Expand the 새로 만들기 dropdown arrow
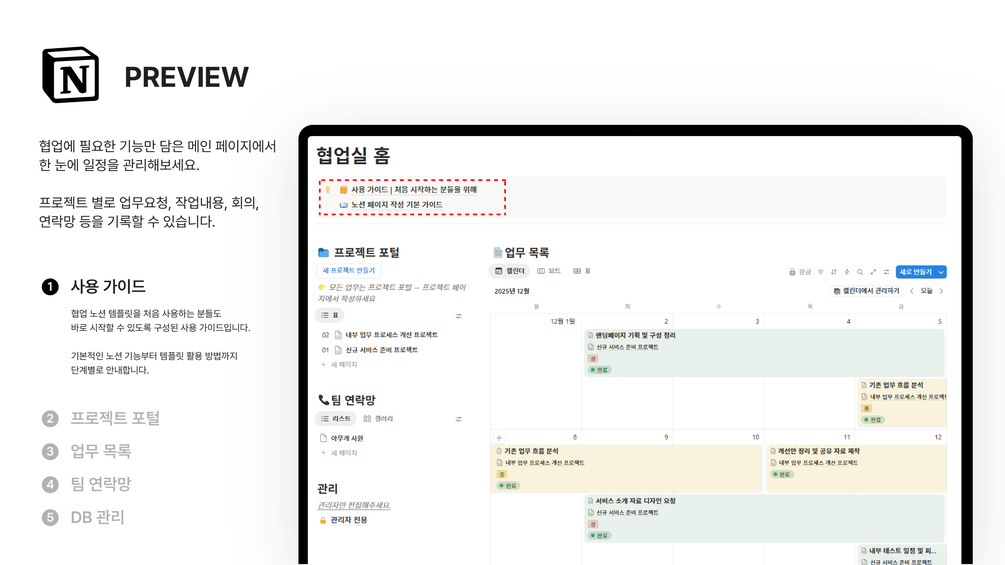The height and width of the screenshot is (565, 1005). [x=941, y=272]
